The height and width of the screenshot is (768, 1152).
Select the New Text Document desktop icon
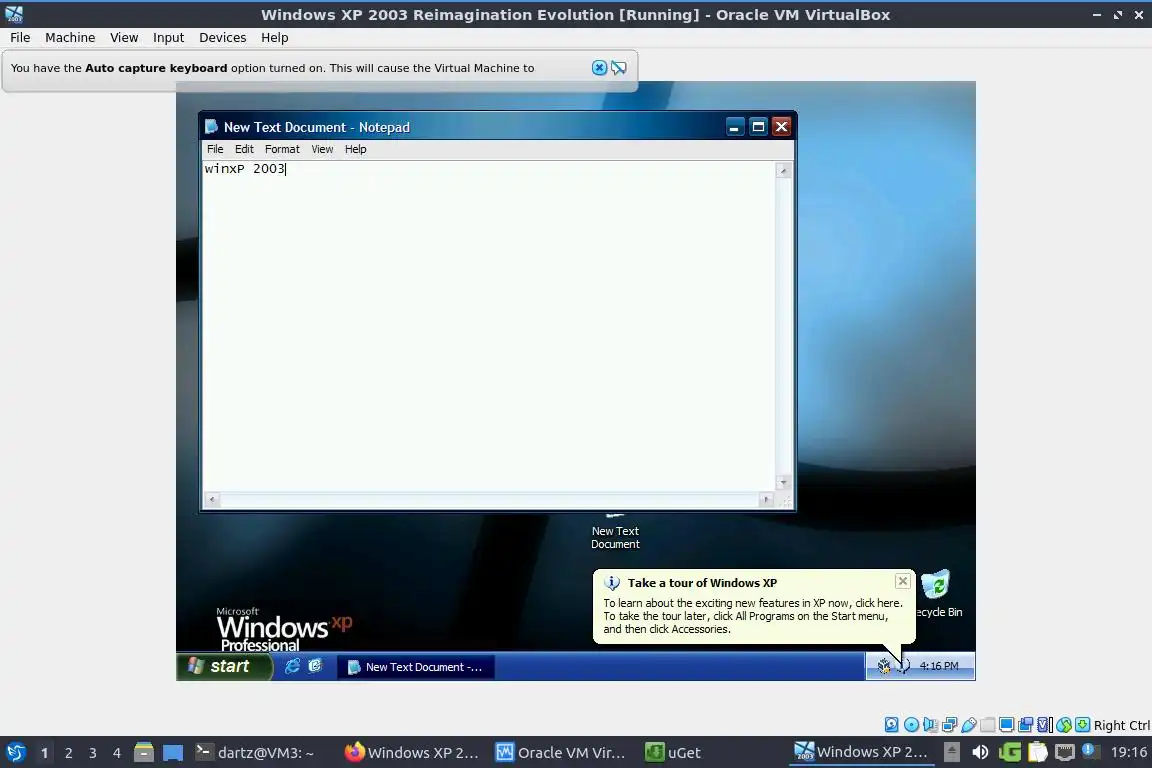click(x=615, y=534)
